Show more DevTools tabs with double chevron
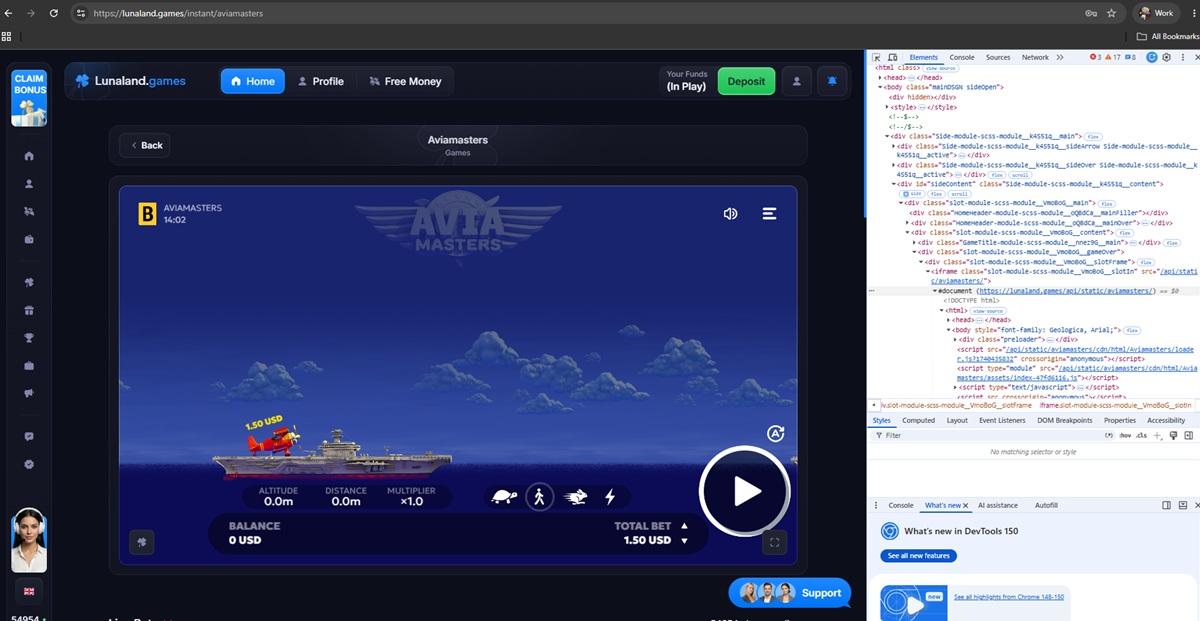Screen dimensions: 1200x621 (1061, 58)
